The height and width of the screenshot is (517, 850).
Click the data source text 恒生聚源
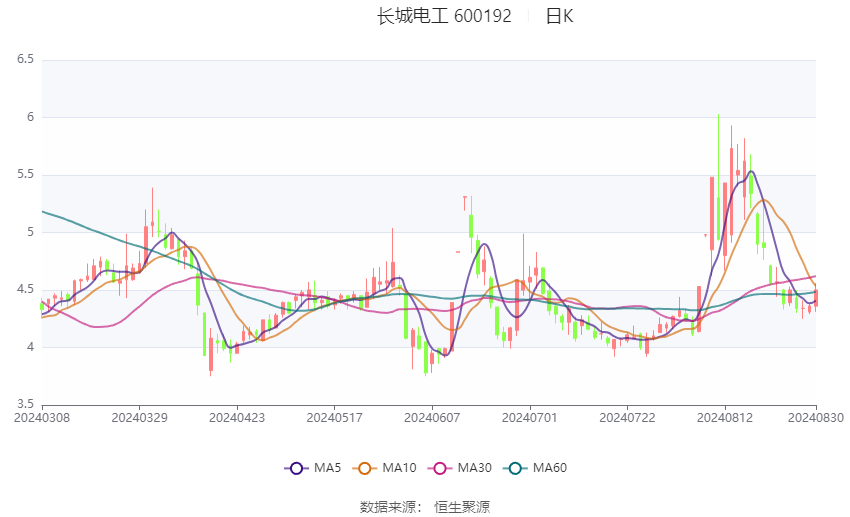click(x=462, y=507)
